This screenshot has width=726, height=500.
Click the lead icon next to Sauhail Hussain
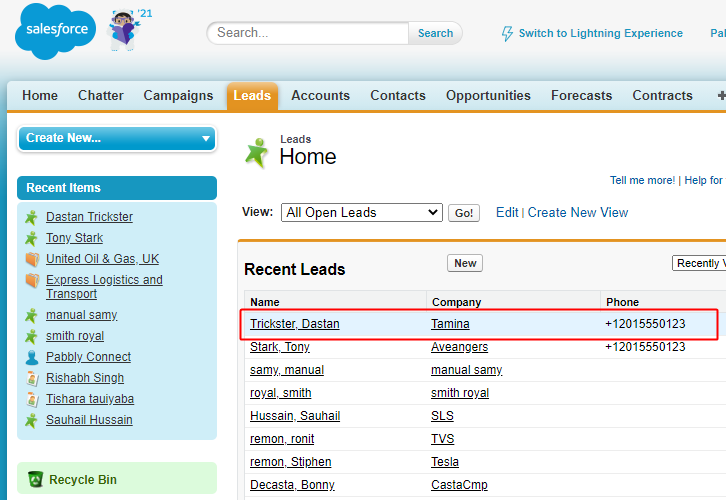[31, 420]
